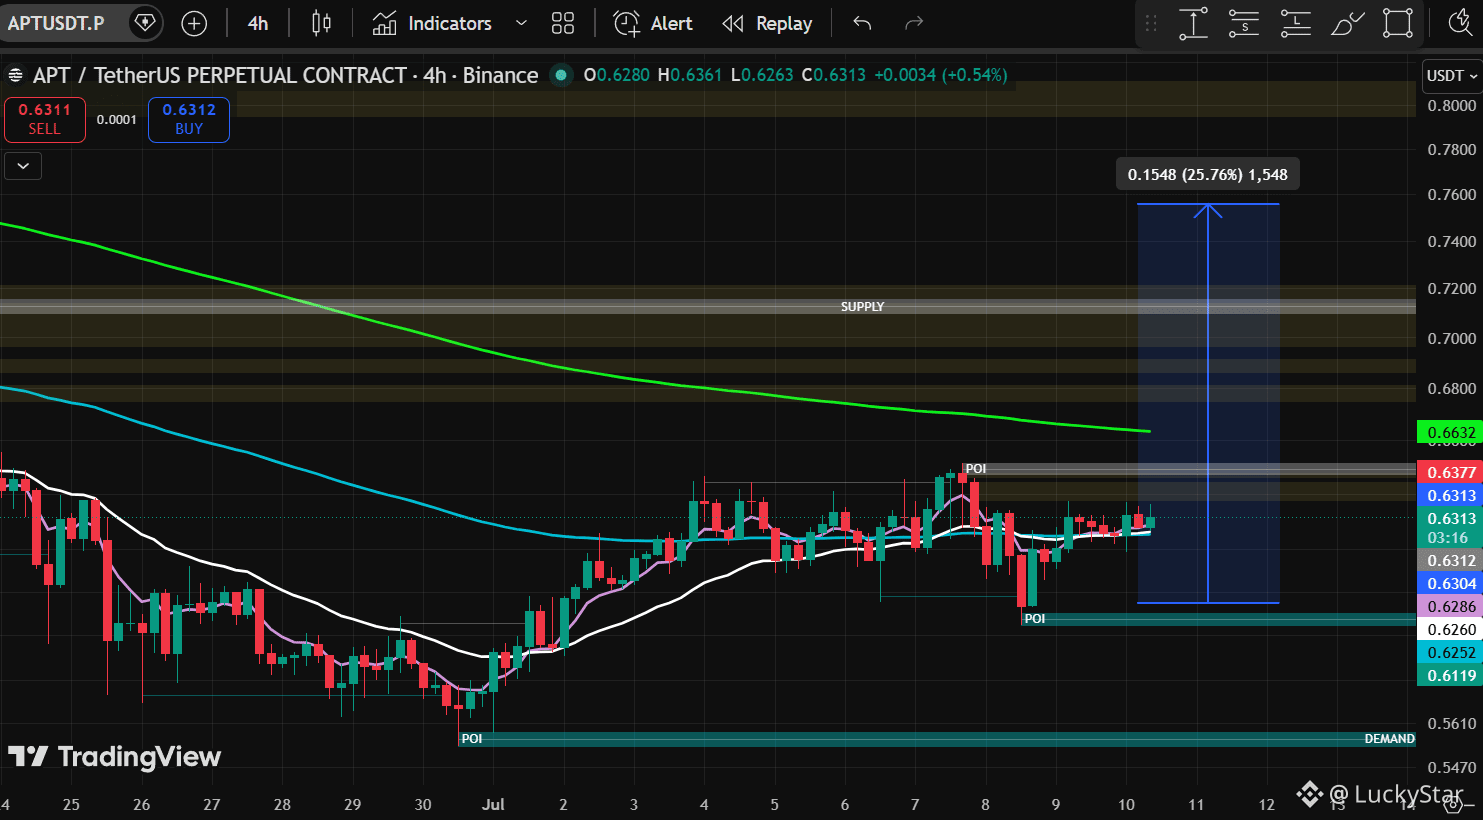
Task: Select the long position line tool
Action: tap(1295, 23)
